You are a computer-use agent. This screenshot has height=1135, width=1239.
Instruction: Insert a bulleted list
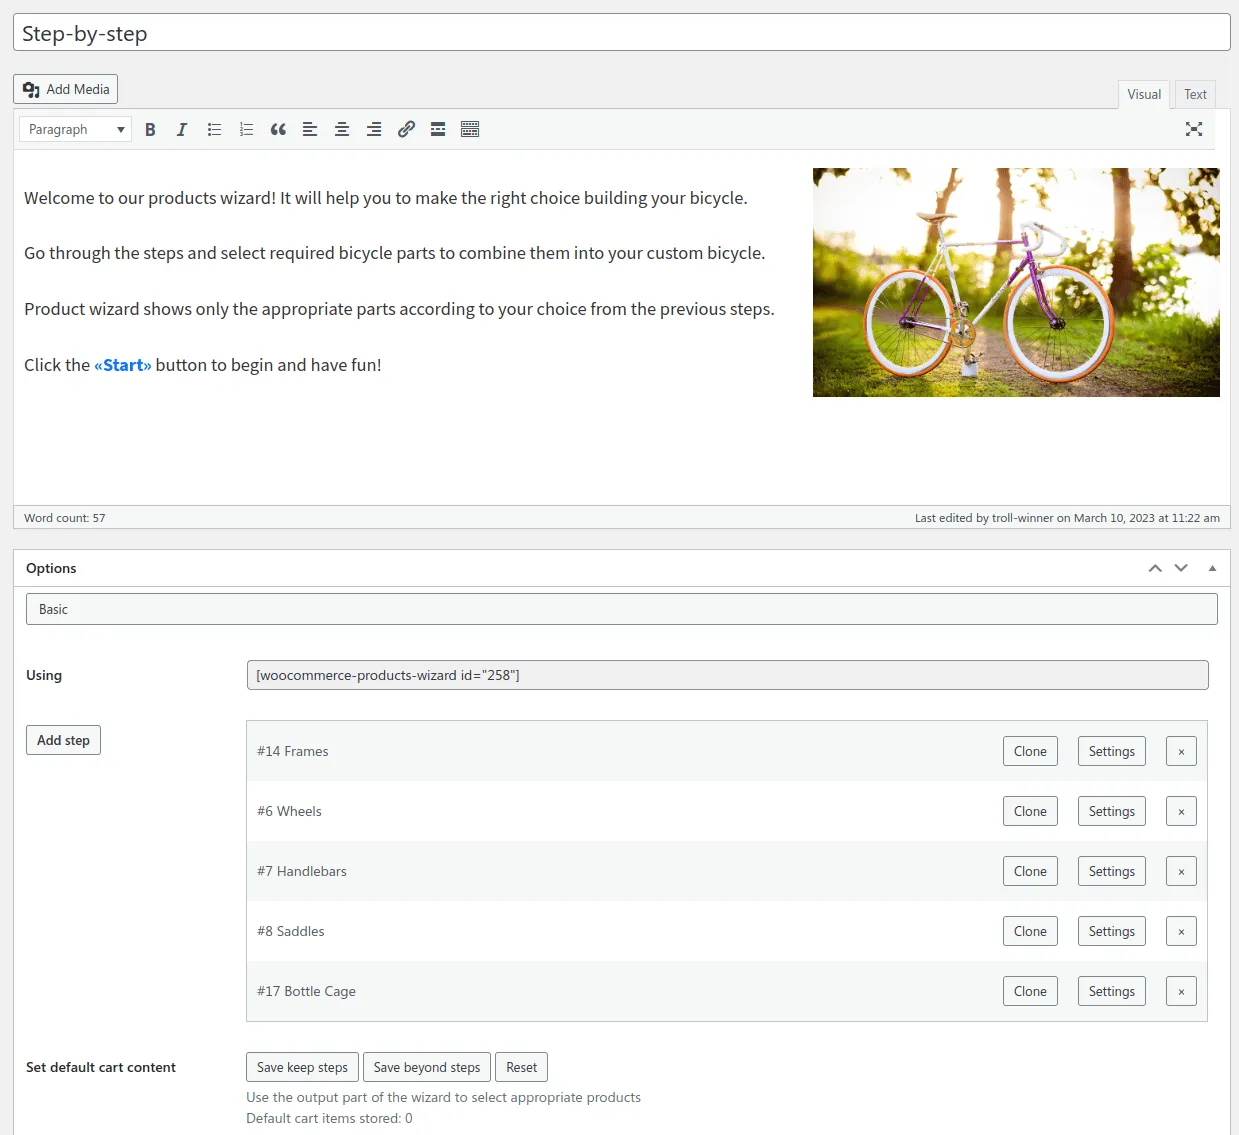214,129
